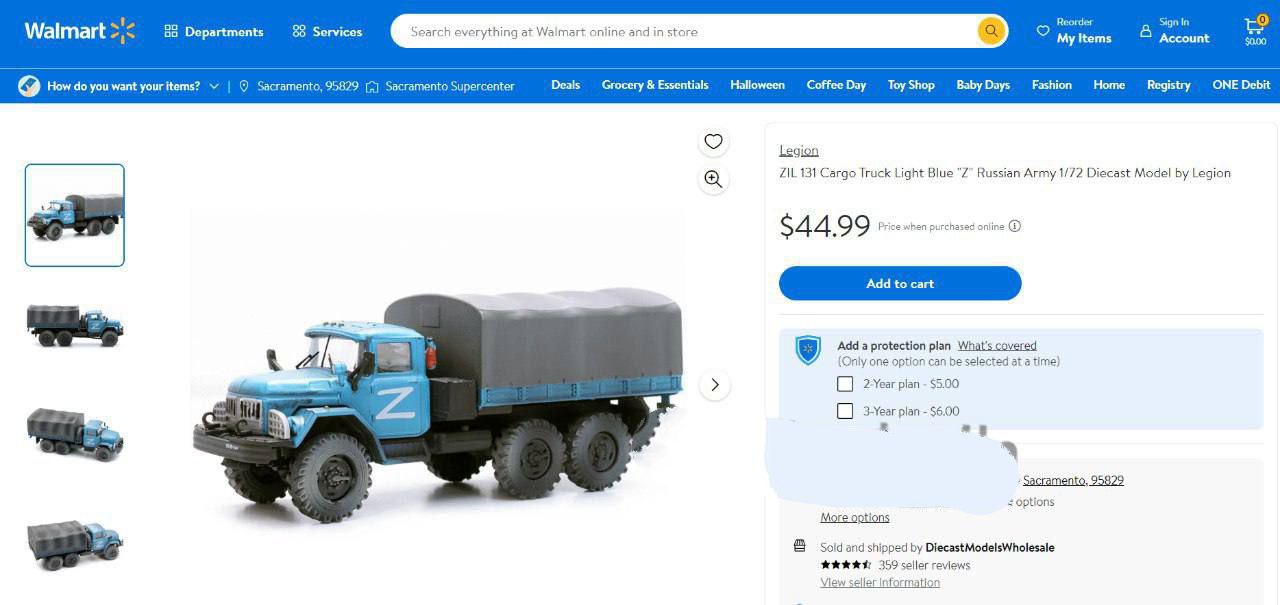Click the Add to cart button
The image size is (1280, 605).
[x=900, y=283]
